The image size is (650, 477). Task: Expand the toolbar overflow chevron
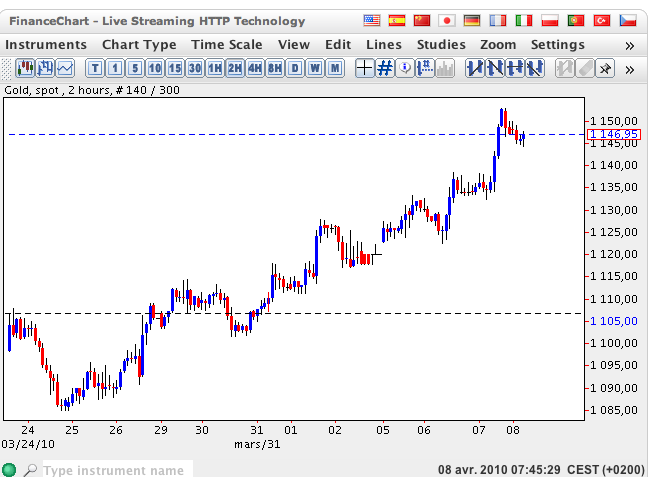pyautogui.click(x=629, y=69)
